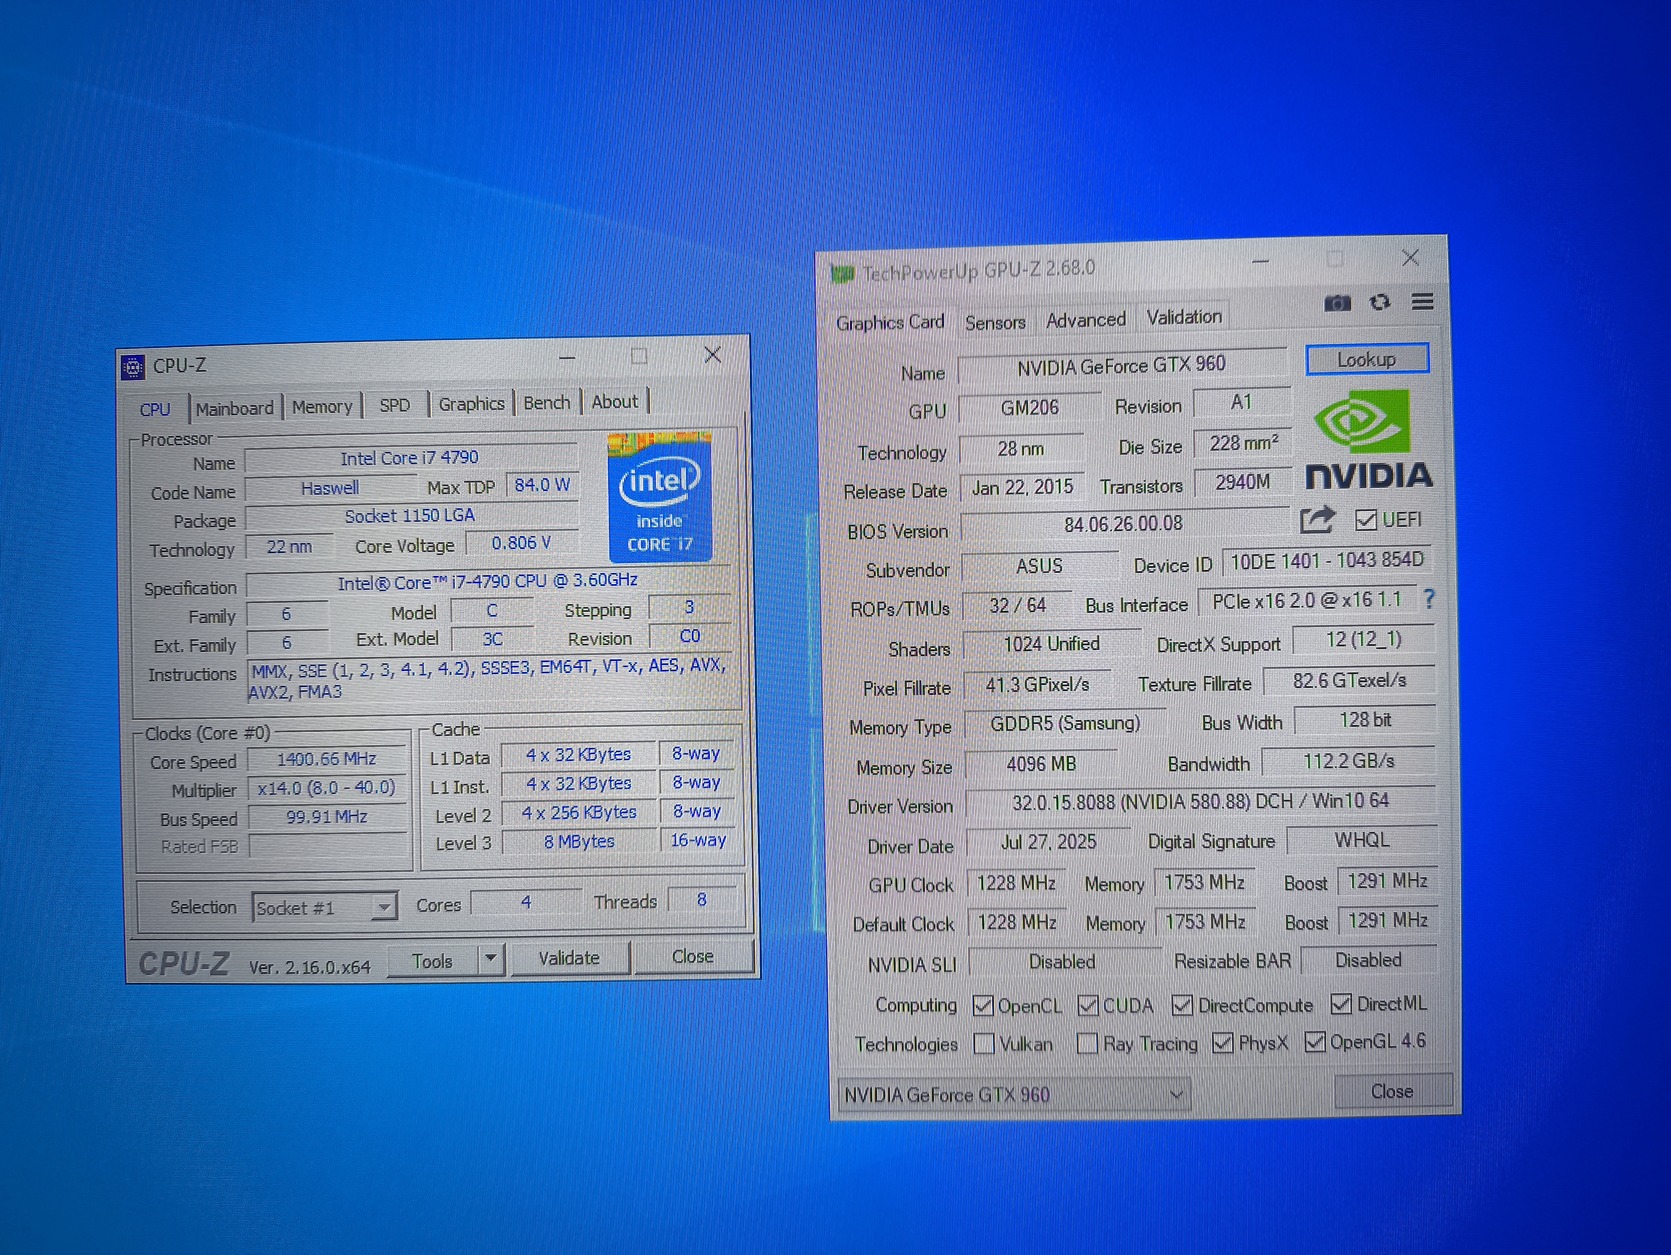The height and width of the screenshot is (1255, 1671).
Task: Toggle the Vulkan checkbox
Action: tap(984, 1044)
